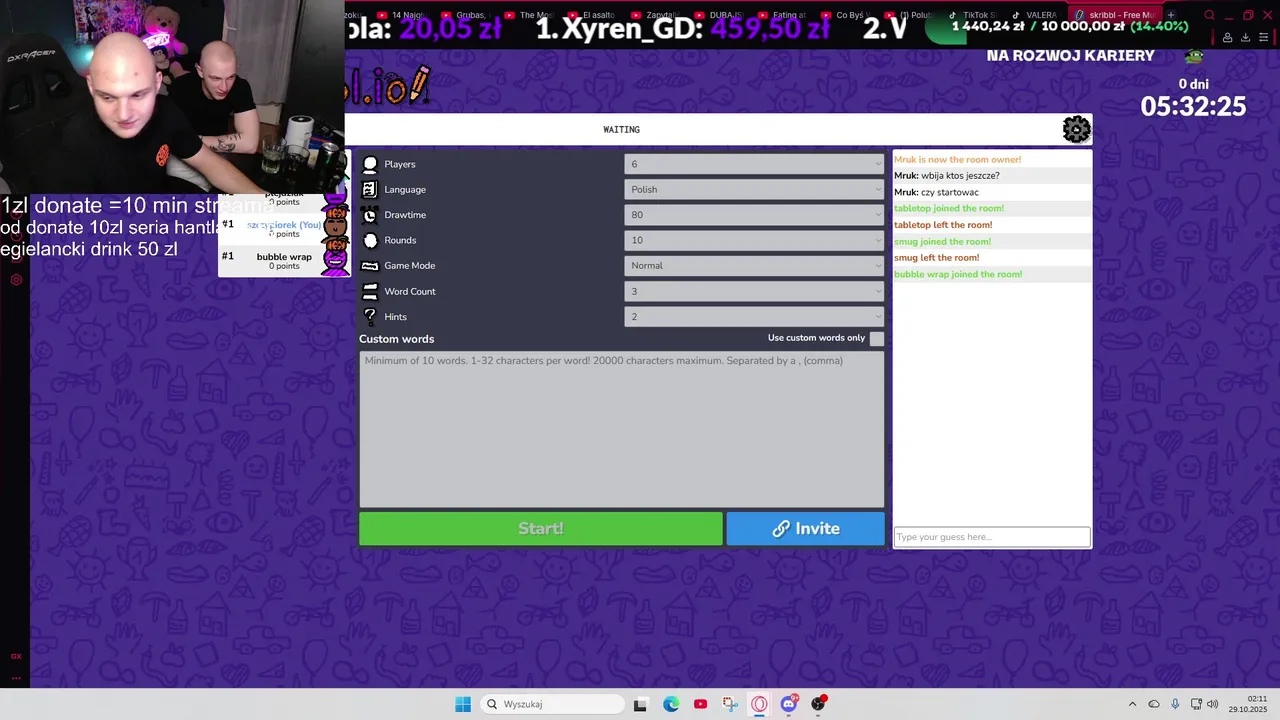Open microphone tray icon
1280x720 pixels.
pyautogui.click(x=1175, y=704)
